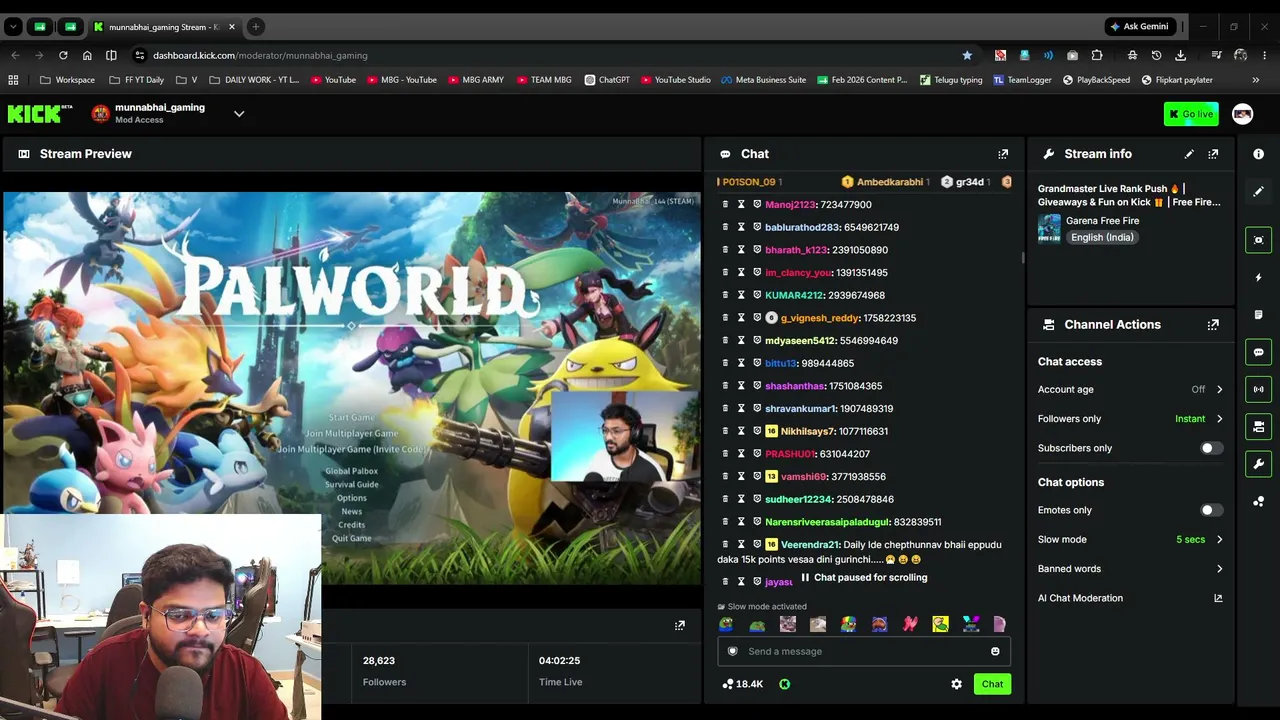Screen dimensions: 1280x720
Task: Click the Ask Gemini button
Action: pos(1138,27)
